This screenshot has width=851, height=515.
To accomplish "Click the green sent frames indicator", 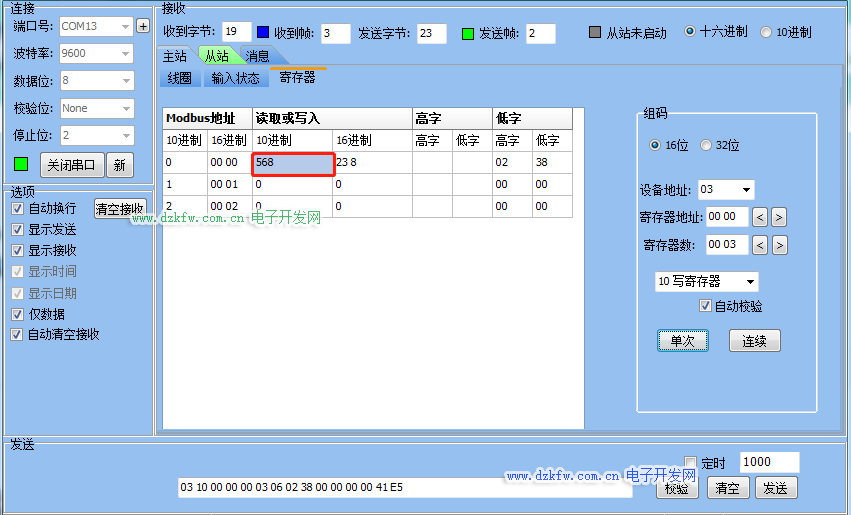I will pyautogui.click(x=468, y=33).
